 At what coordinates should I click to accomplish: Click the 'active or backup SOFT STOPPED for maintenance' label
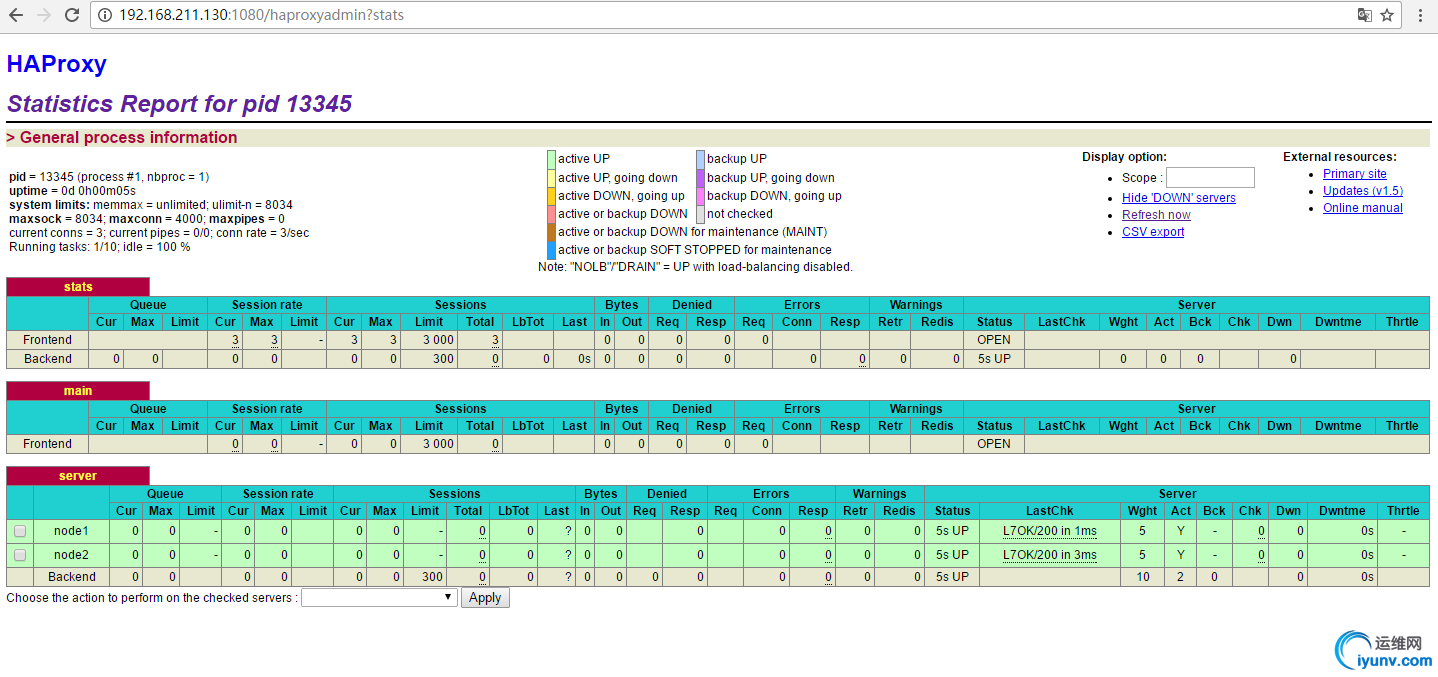point(695,250)
